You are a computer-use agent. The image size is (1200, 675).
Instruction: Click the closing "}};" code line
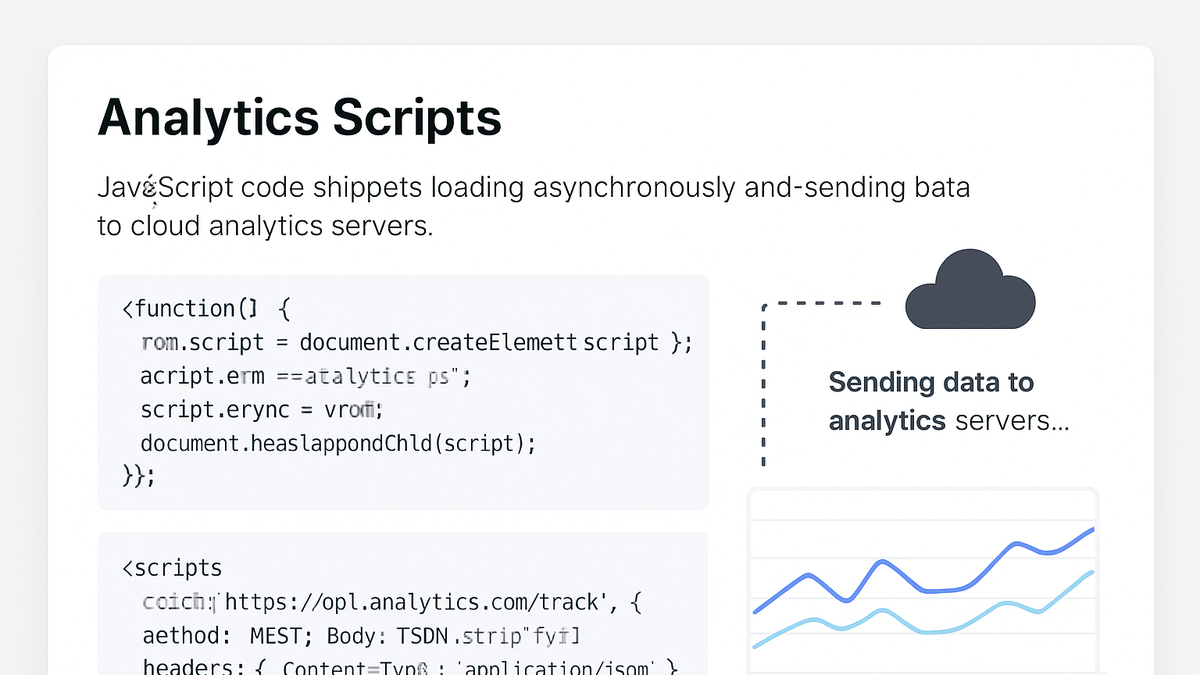click(139, 475)
